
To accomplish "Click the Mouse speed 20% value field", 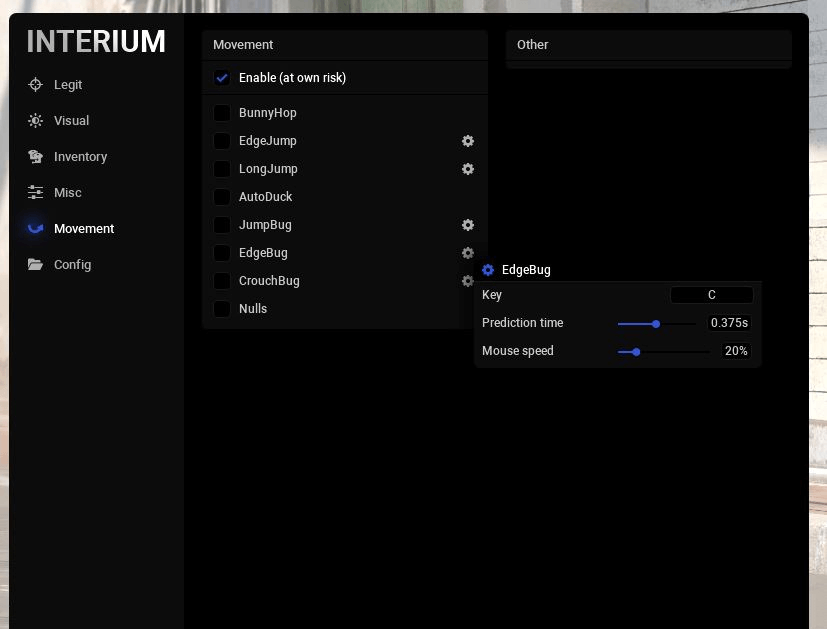I will click(736, 351).
